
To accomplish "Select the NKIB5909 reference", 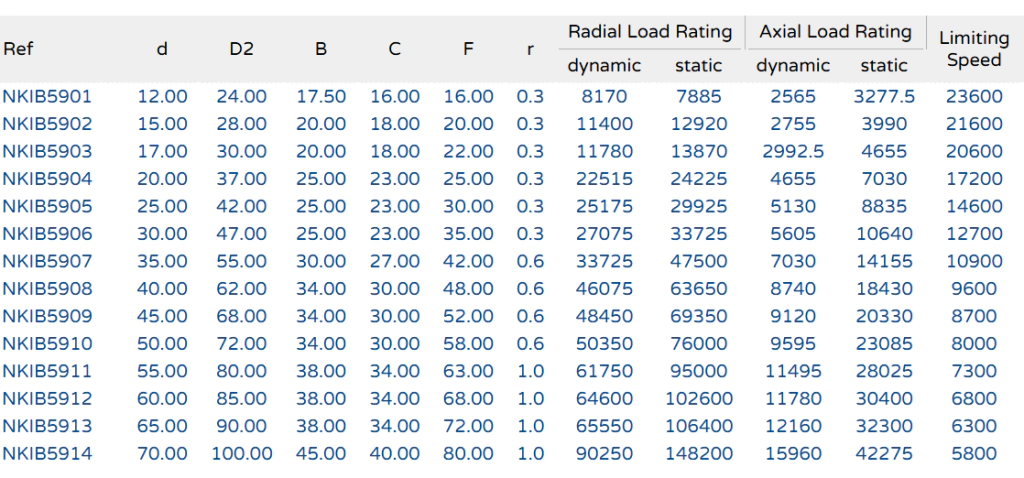I will tap(47, 316).
